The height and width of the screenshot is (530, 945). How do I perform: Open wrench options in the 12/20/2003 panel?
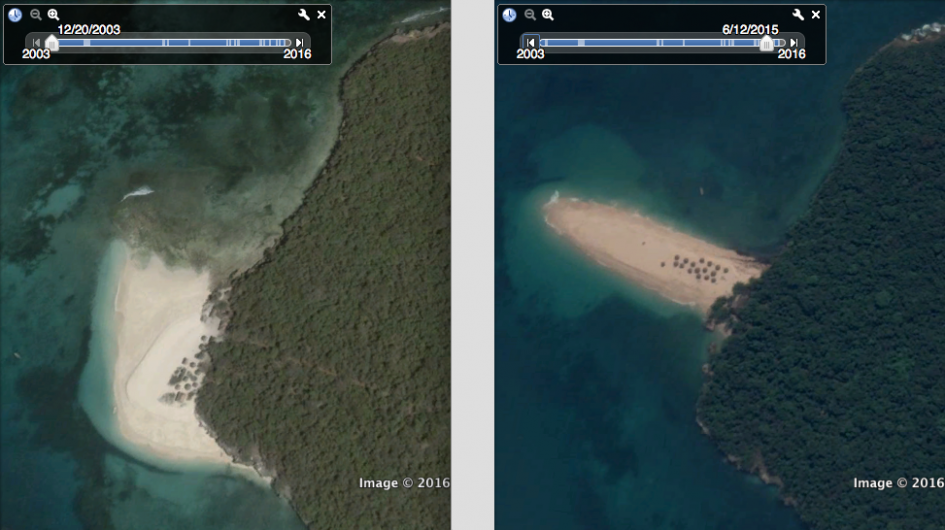pos(304,14)
